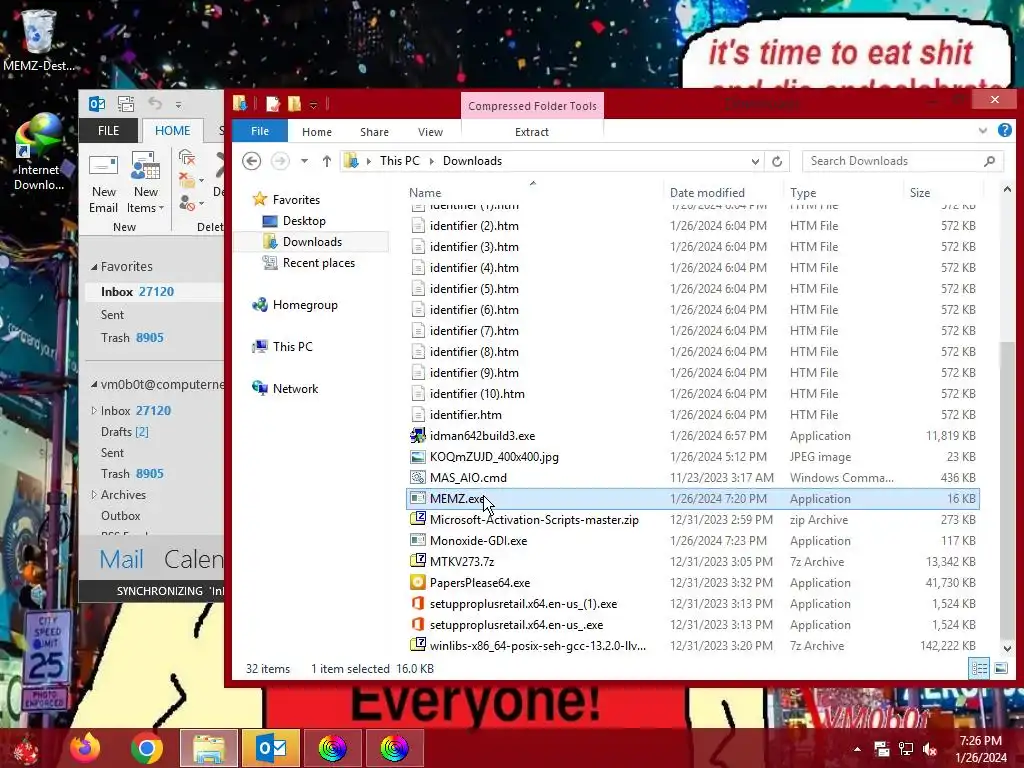Open Drafts [2] folder in Outlook
Viewport: 1024px width, 768px height.
coord(125,432)
